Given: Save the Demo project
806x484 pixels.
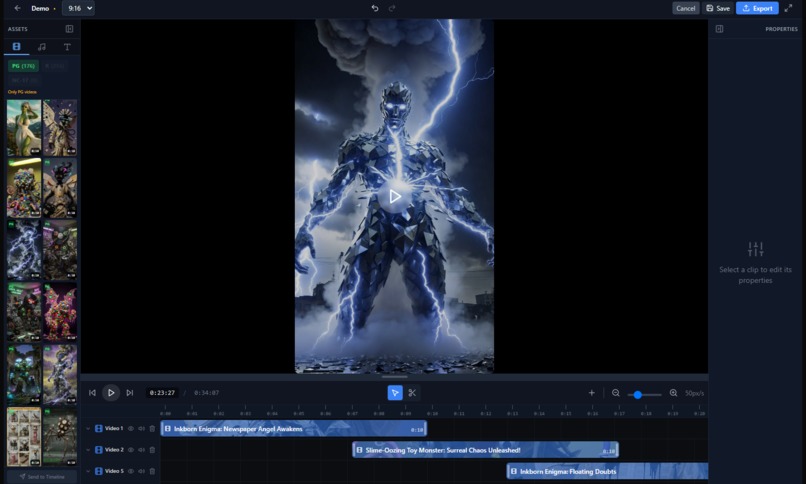Looking at the screenshot, I should coord(718,8).
